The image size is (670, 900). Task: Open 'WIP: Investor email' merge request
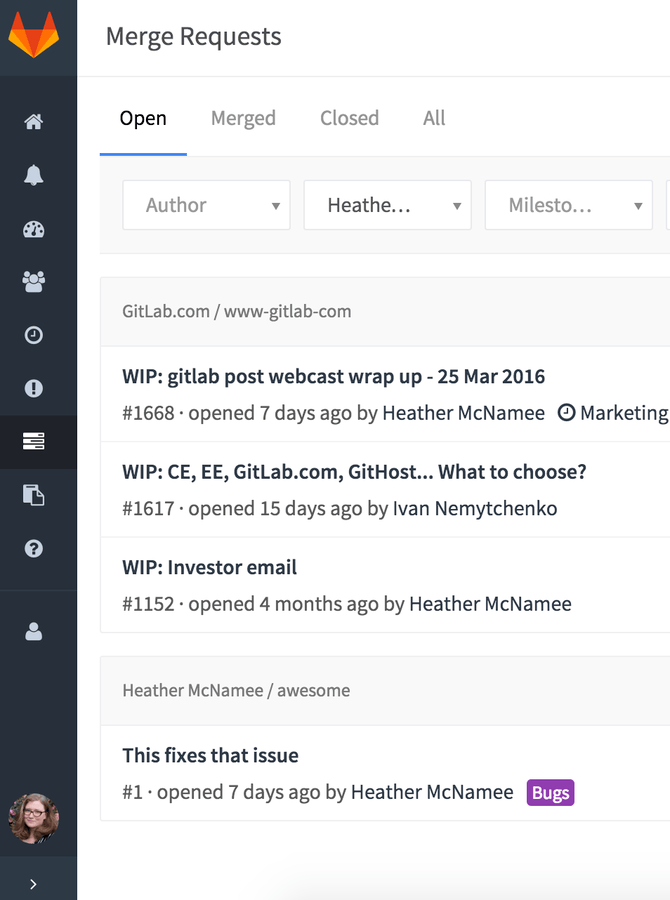coord(210,567)
